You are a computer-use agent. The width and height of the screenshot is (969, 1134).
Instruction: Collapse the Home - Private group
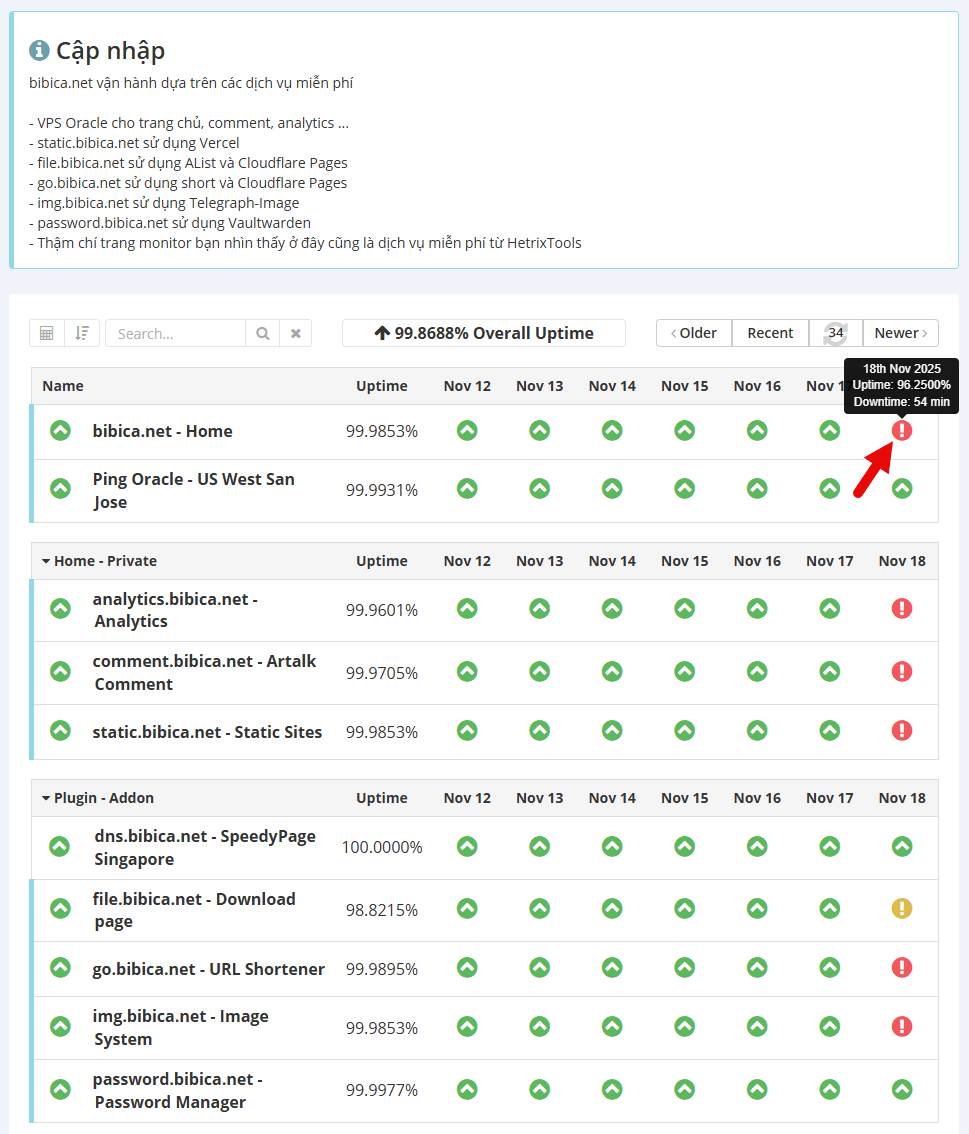click(x=46, y=561)
